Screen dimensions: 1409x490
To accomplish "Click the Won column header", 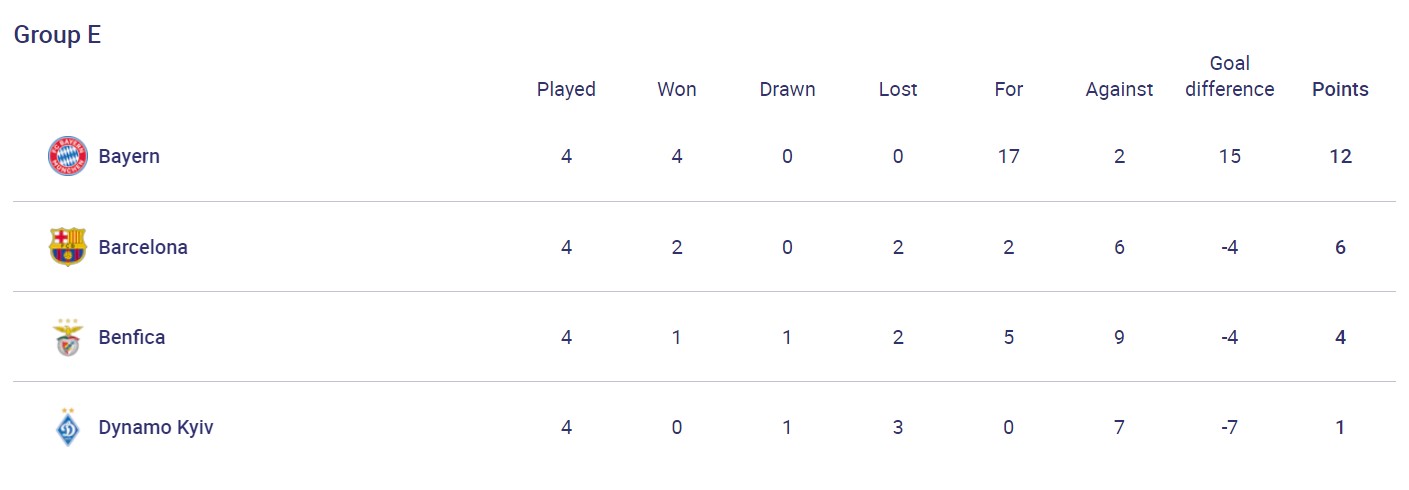I will (677, 89).
